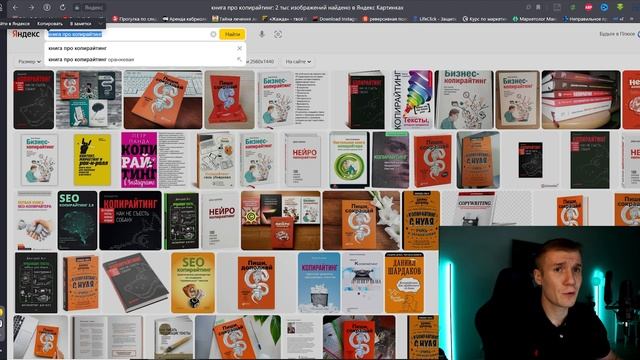Open the green downloads arrow extension icon
Viewport: 640px width, 360px height.
[620, 7]
